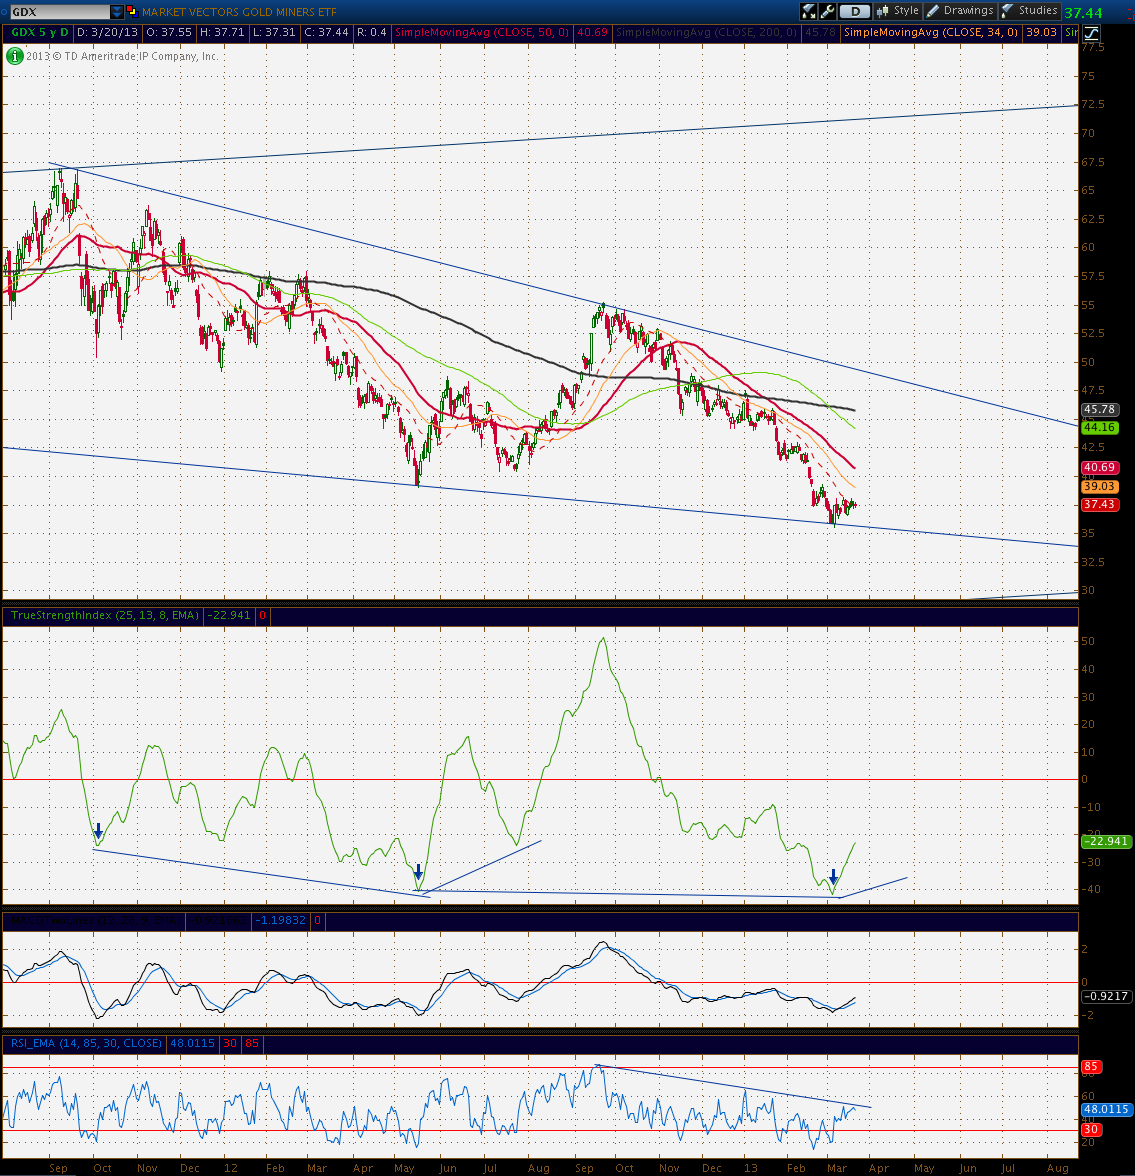Click the red 30 oversold level bubble
The image size is (1135, 1176).
(x=1090, y=1130)
